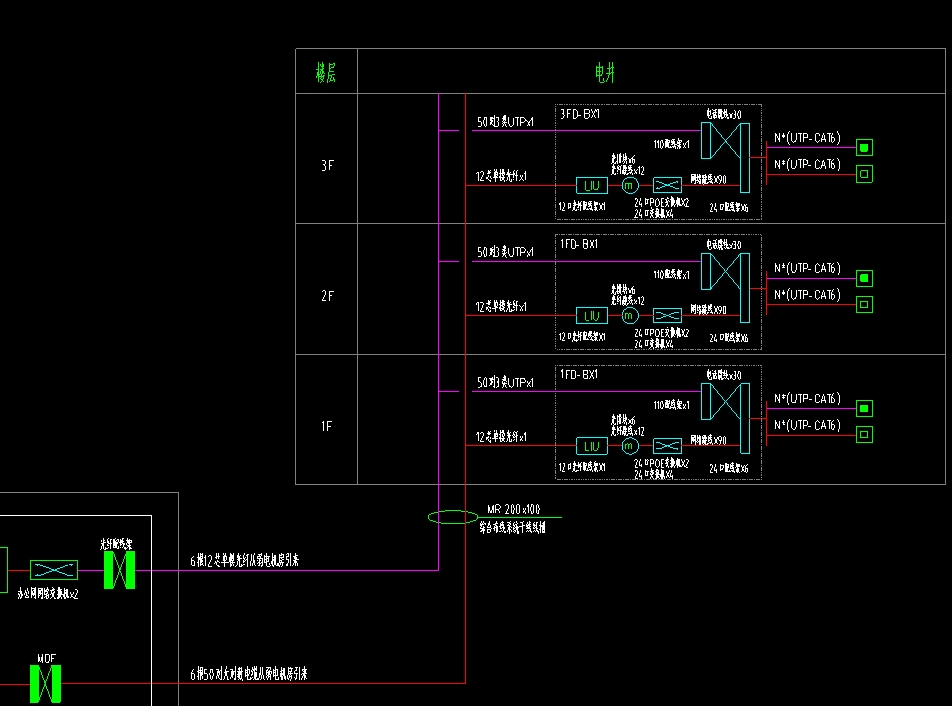Select the green MDF frame symbol
Viewport: 952px width, 706px height.
click(46, 684)
